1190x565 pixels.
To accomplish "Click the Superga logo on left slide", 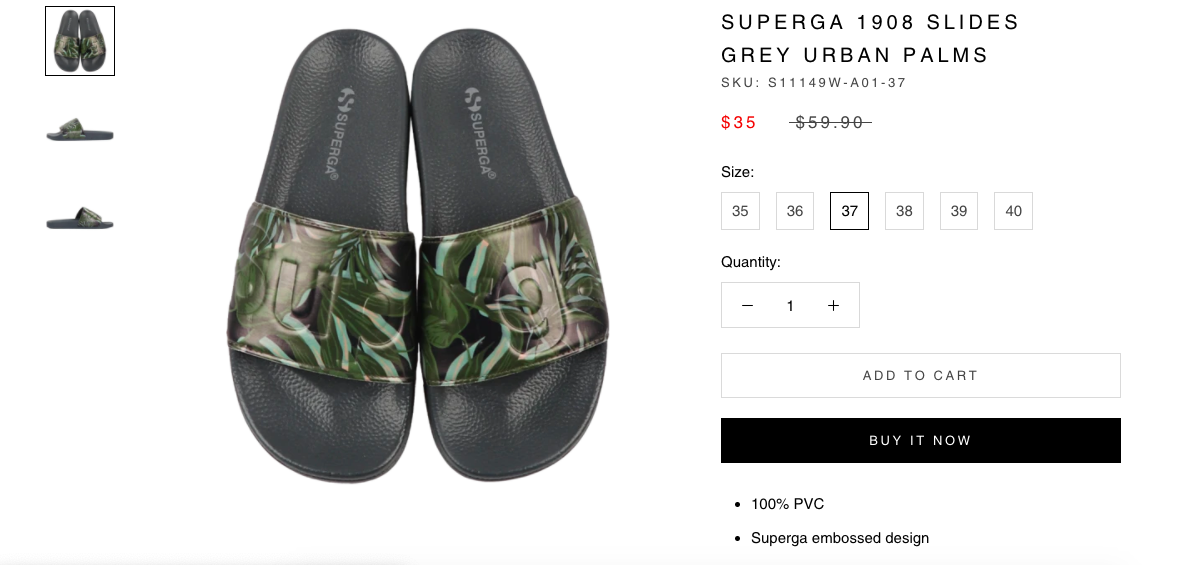I will tap(341, 131).
